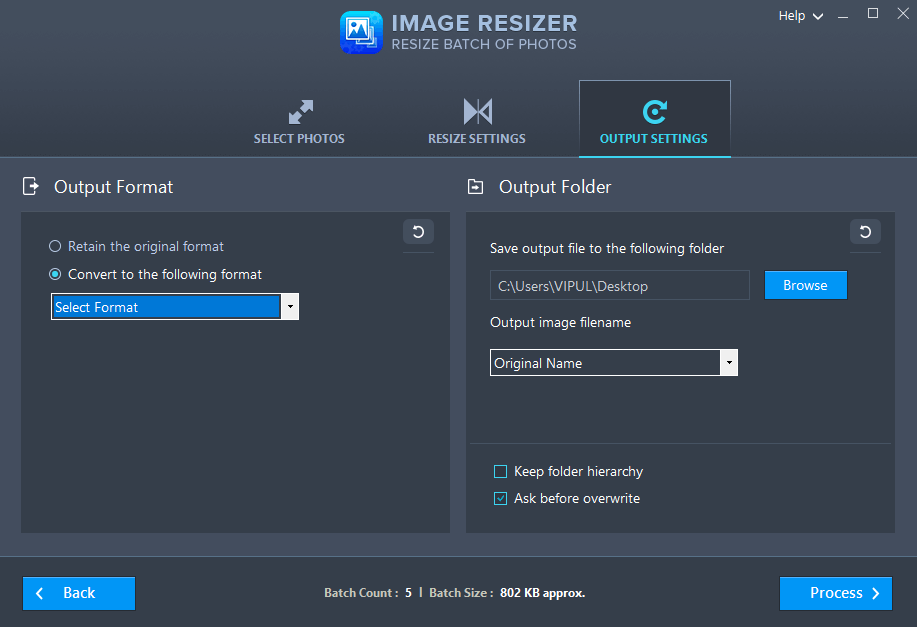Expand the Help menu chevron
This screenshot has width=917, height=627.
click(818, 16)
